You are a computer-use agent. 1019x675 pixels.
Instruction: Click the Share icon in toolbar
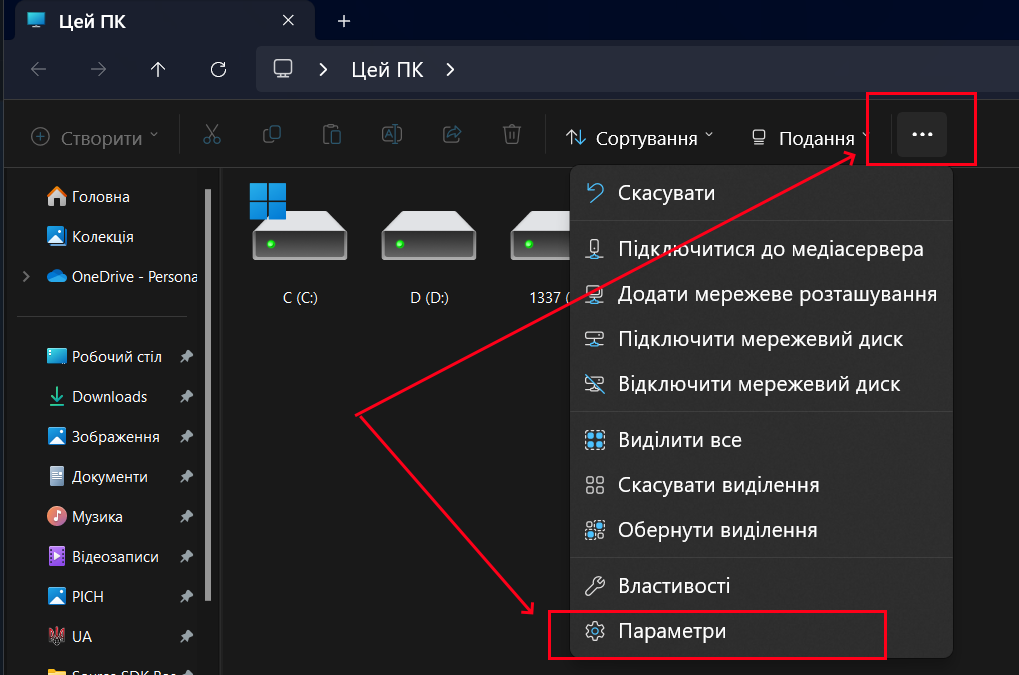pos(451,135)
